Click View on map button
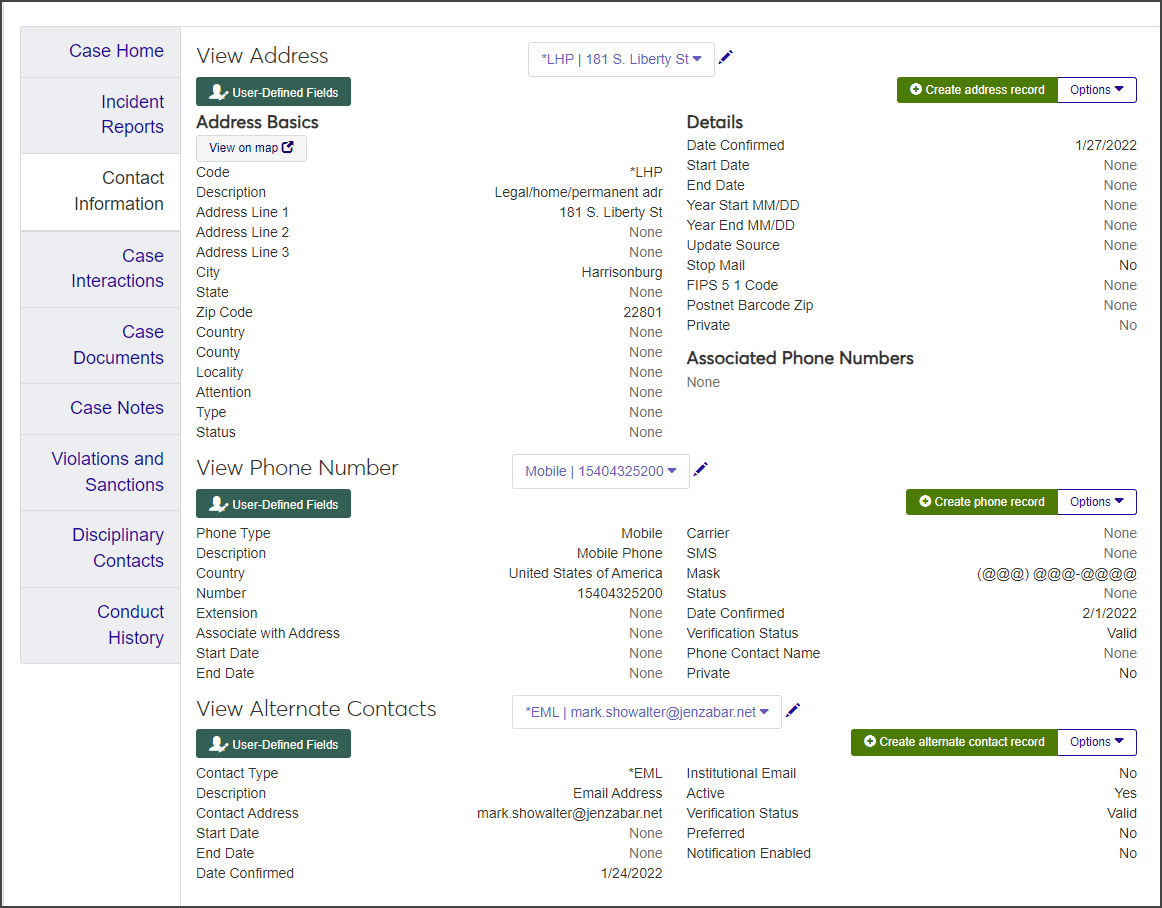The height and width of the screenshot is (908, 1162). pyautogui.click(x=251, y=148)
